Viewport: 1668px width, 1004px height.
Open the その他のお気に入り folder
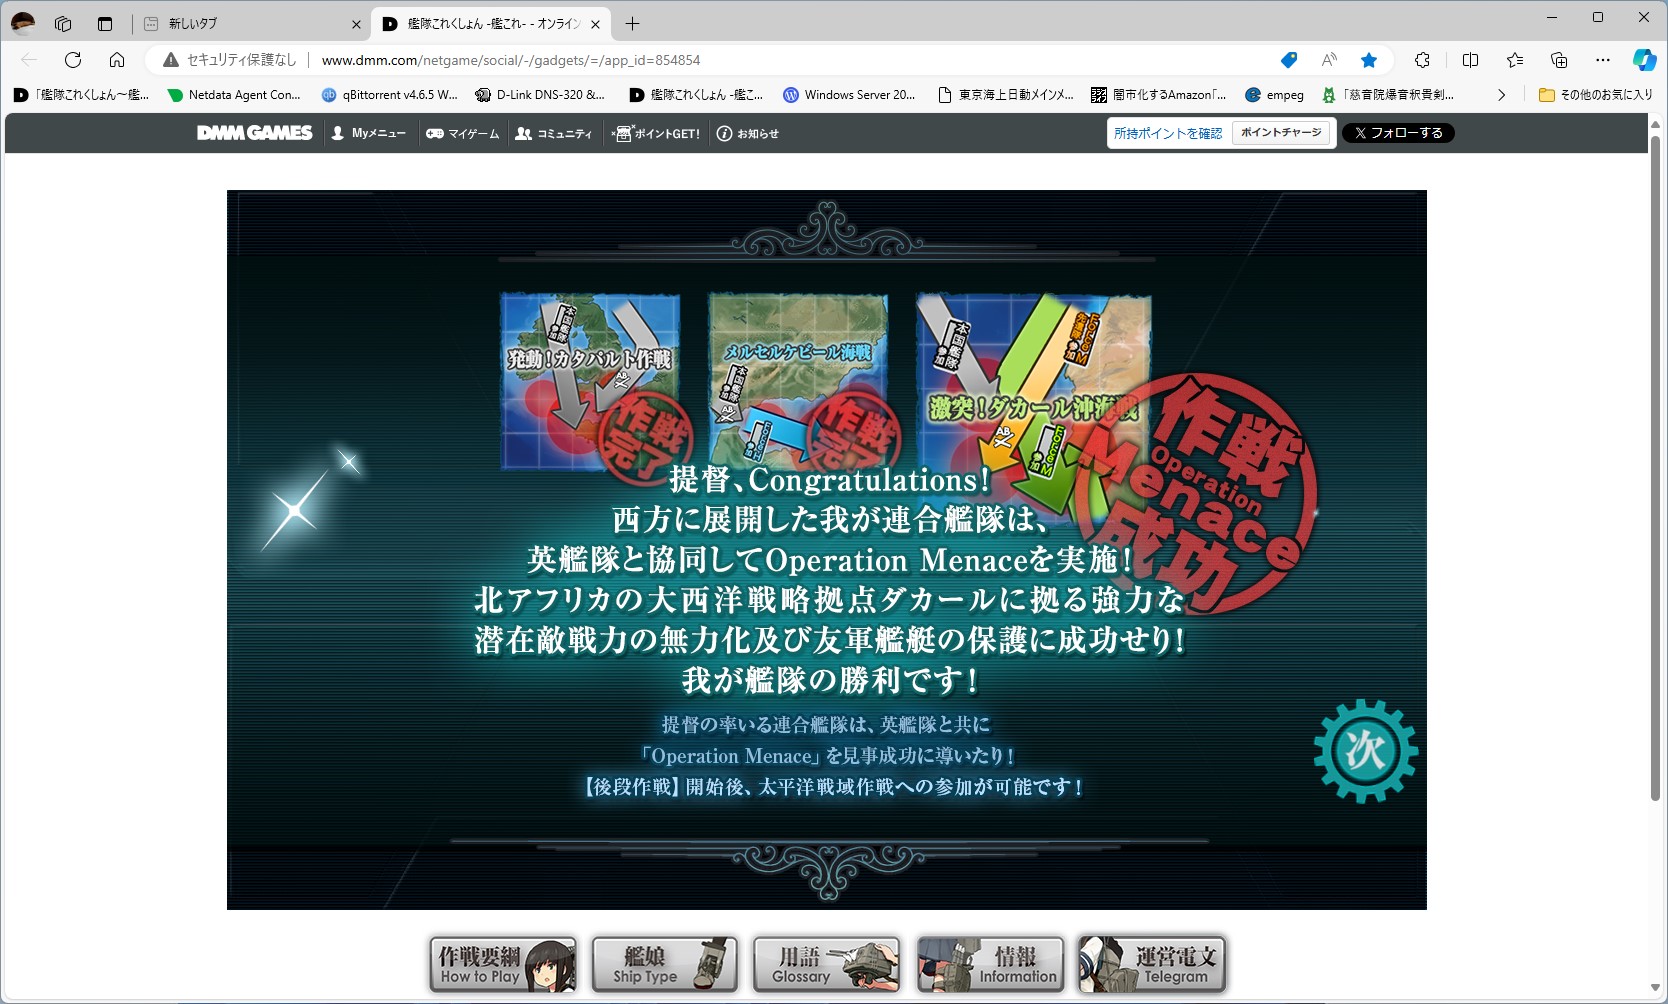click(x=1595, y=95)
